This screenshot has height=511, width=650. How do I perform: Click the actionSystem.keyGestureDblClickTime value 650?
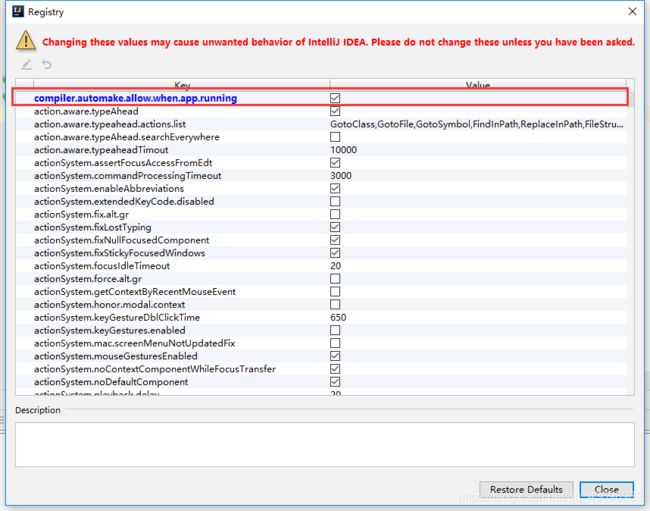pyautogui.click(x=338, y=317)
